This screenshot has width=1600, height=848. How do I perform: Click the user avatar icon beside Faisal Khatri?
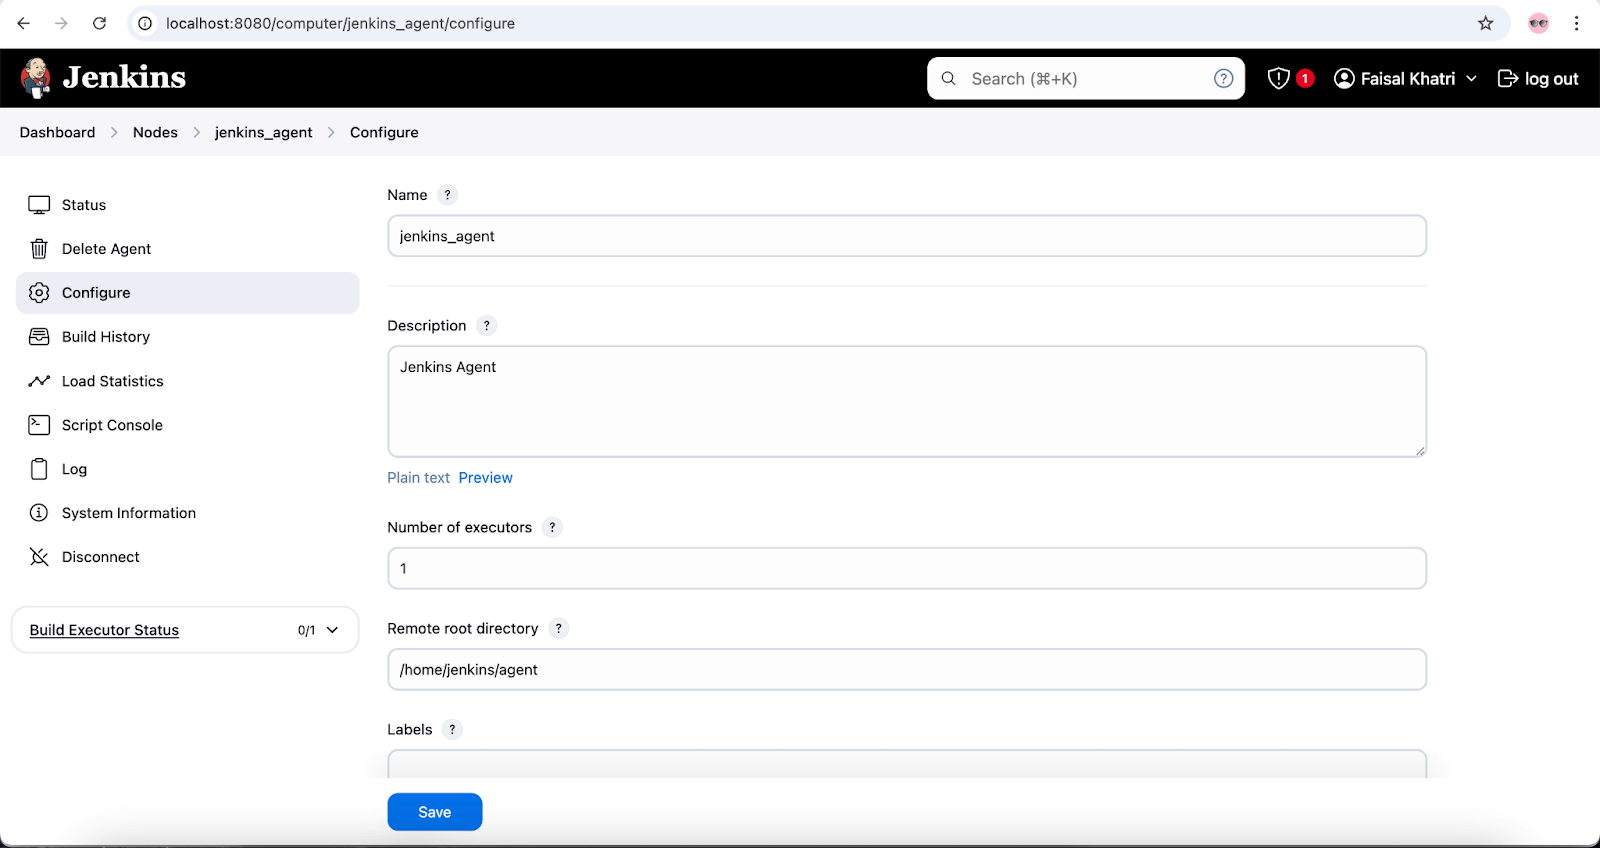pos(1344,78)
